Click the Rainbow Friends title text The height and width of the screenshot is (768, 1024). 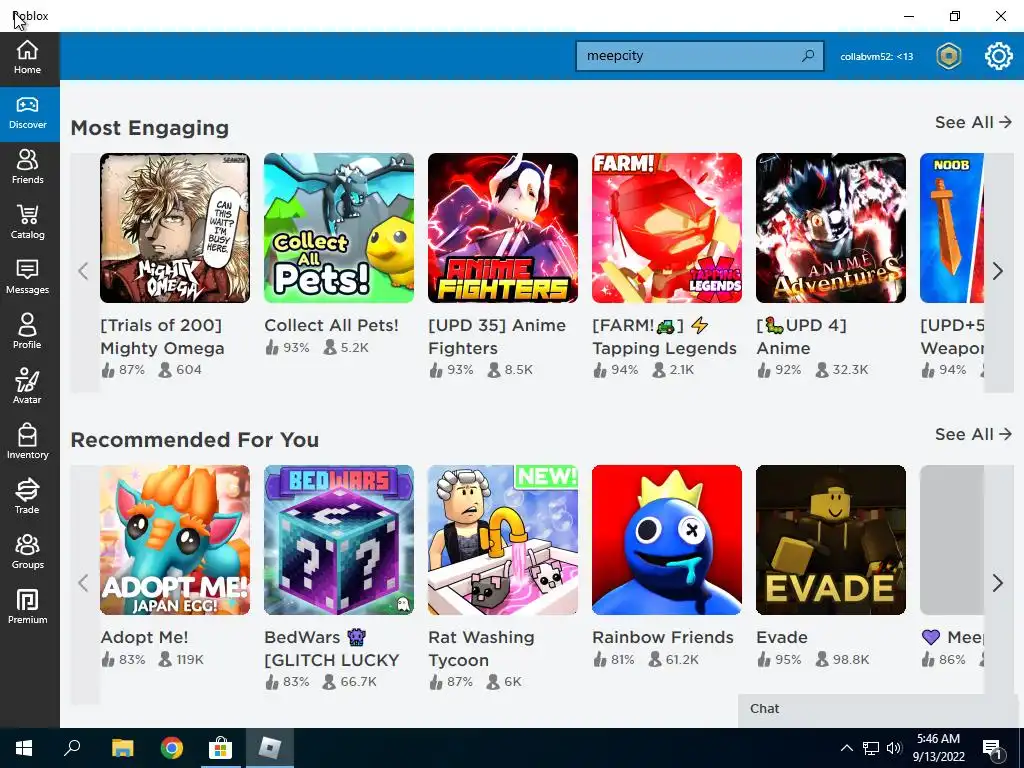pos(663,637)
